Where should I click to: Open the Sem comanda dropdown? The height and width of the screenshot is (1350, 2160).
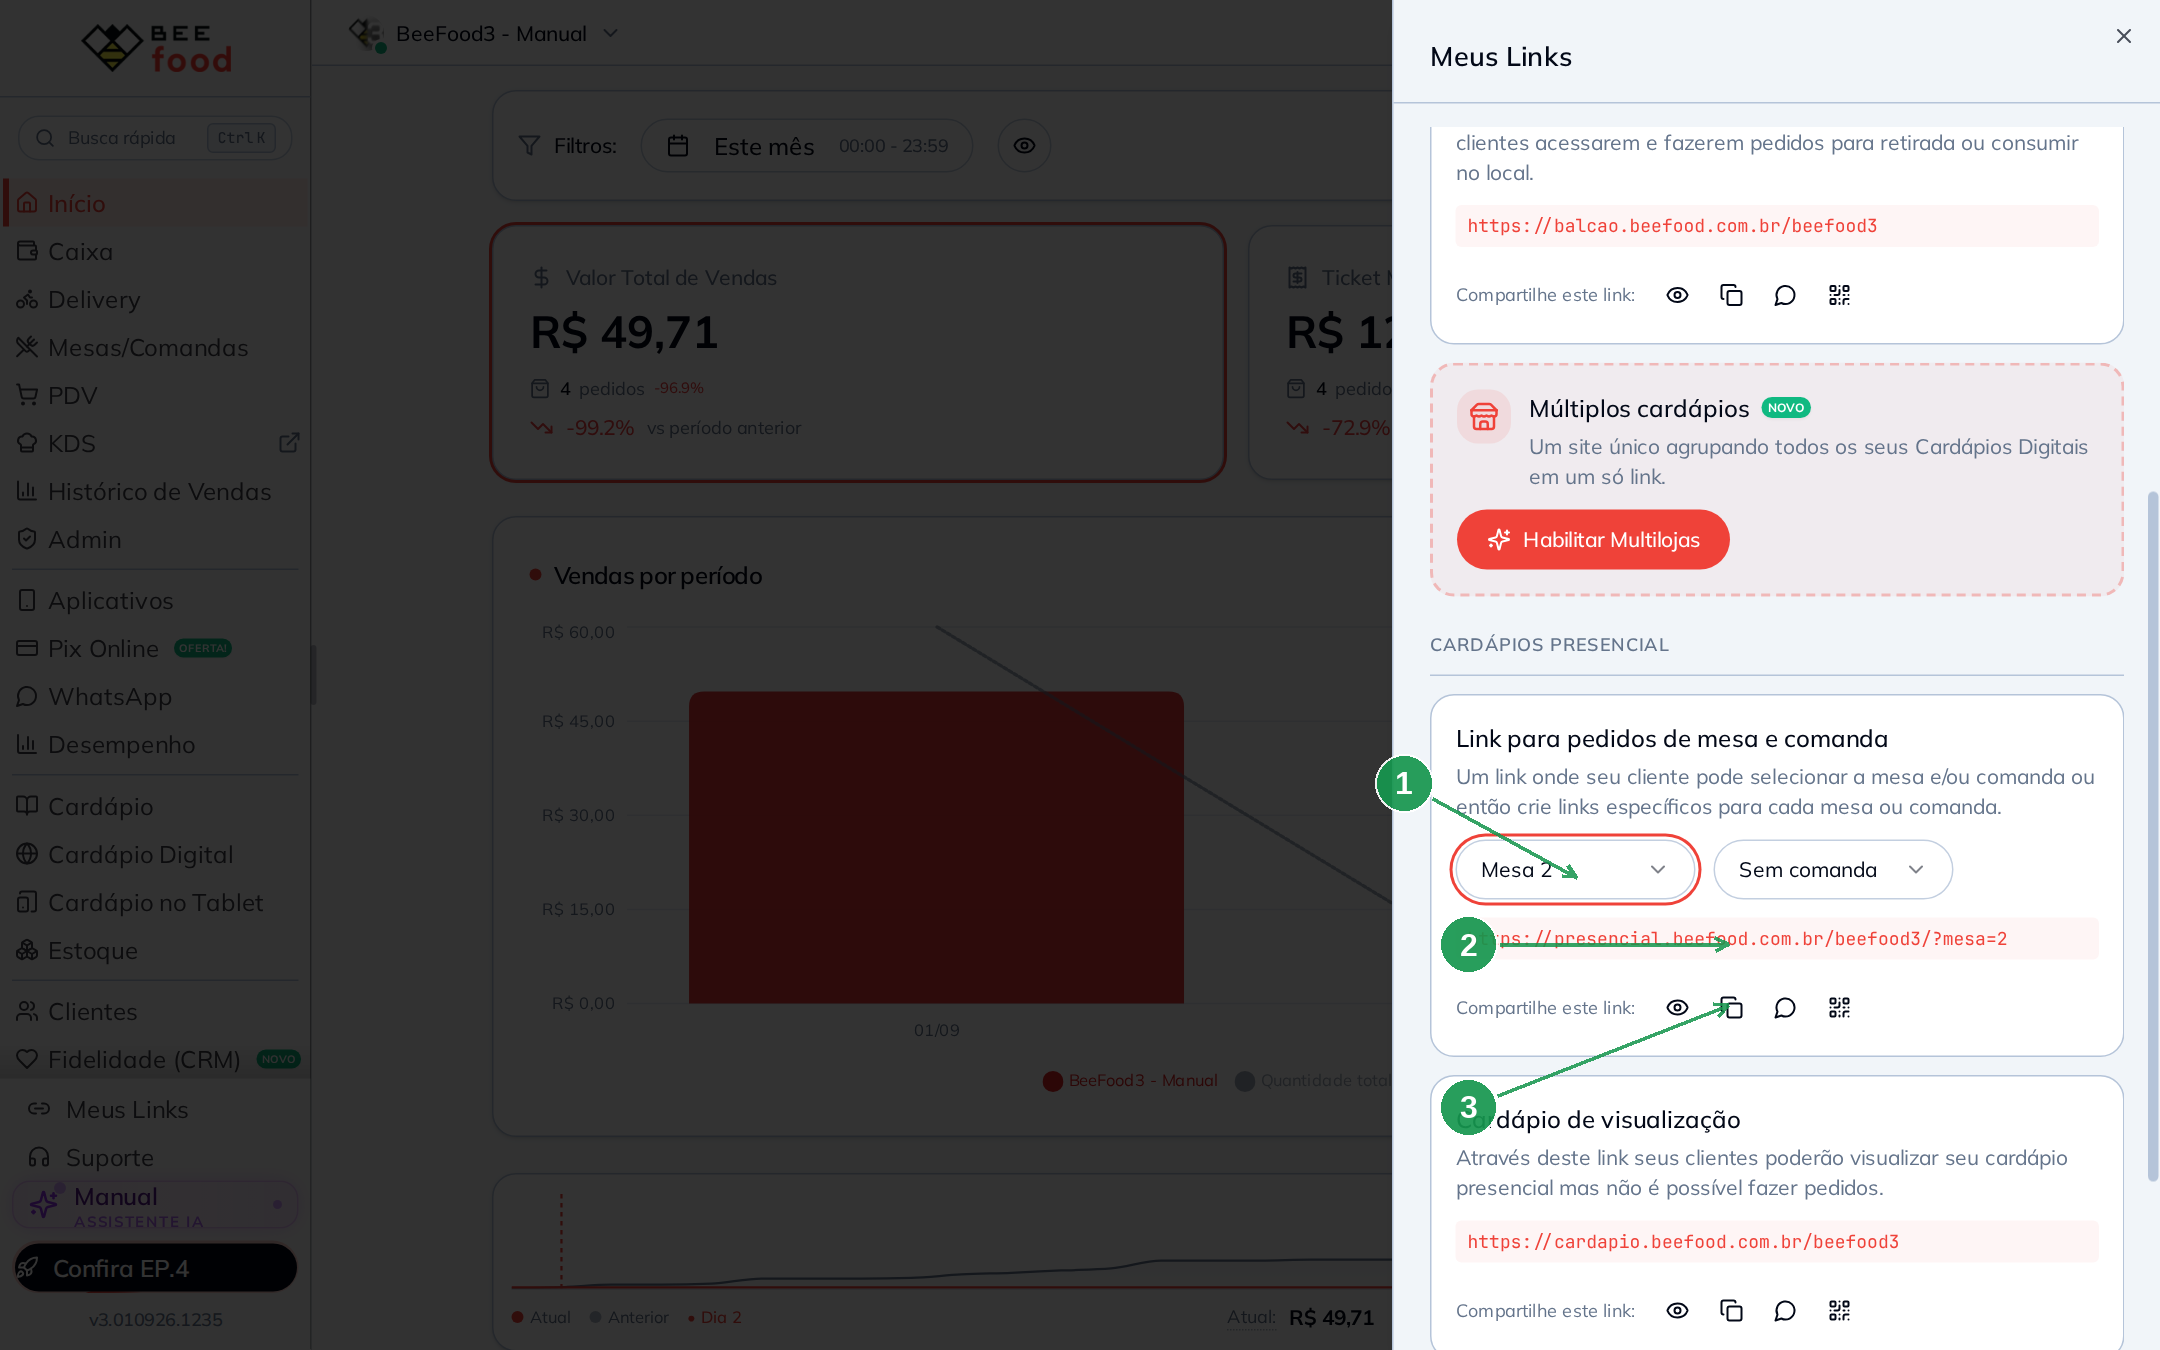(x=1833, y=870)
